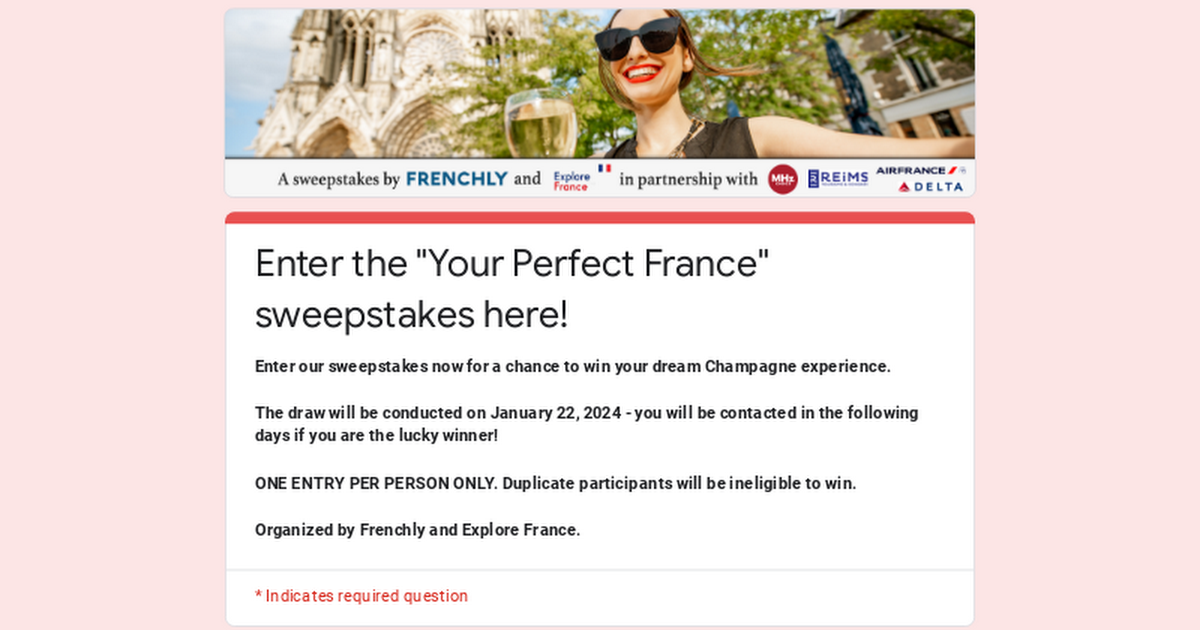The width and height of the screenshot is (1200, 630).
Task: Click the French flag icon beside Explore France
Action: [x=604, y=168]
